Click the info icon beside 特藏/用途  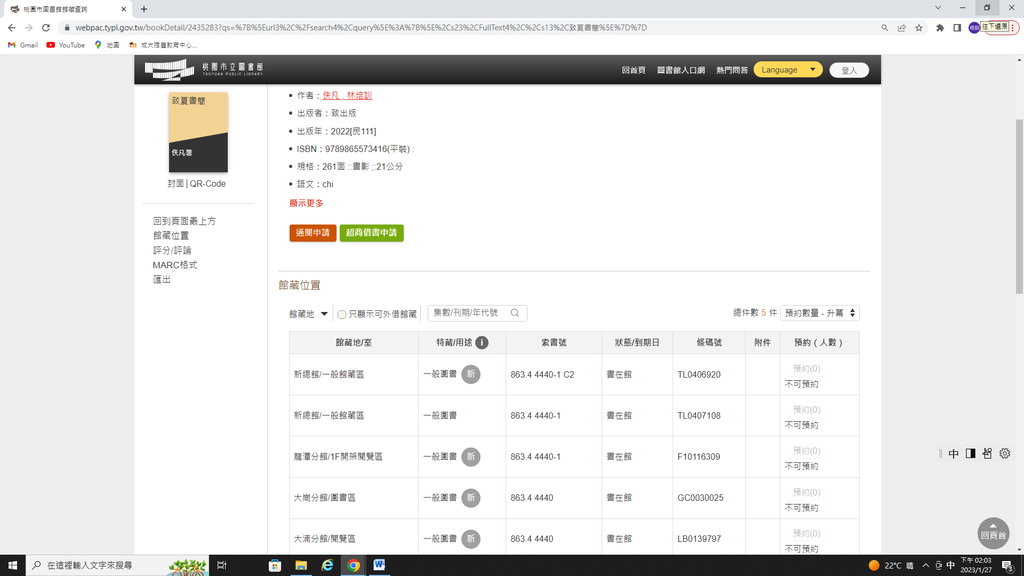click(x=482, y=342)
